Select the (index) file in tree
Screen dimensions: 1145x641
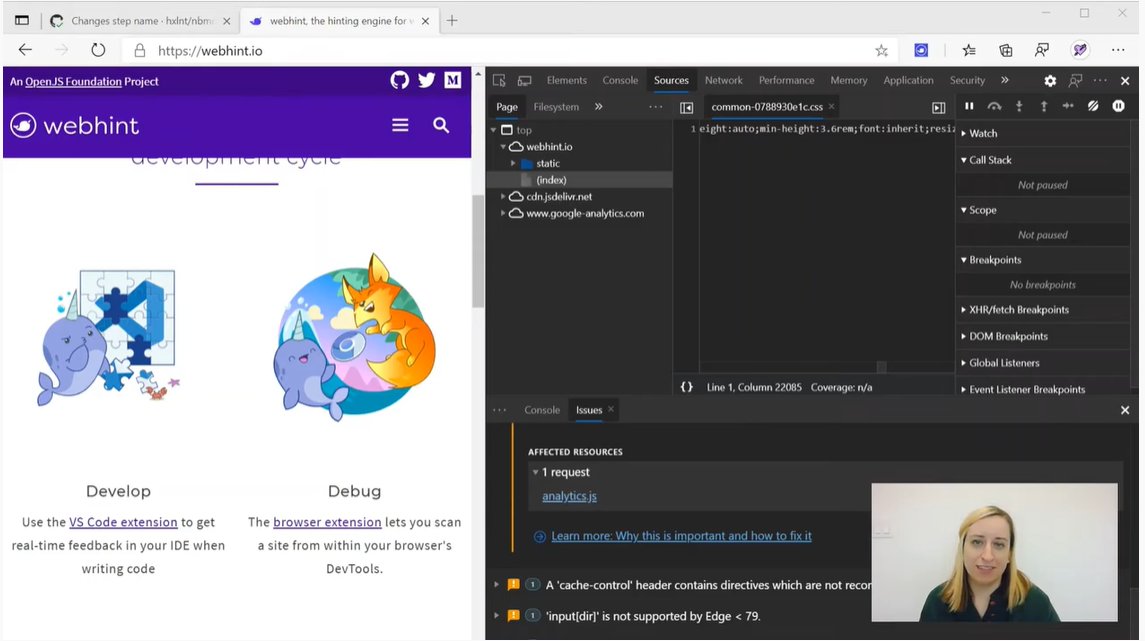[x=551, y=180]
